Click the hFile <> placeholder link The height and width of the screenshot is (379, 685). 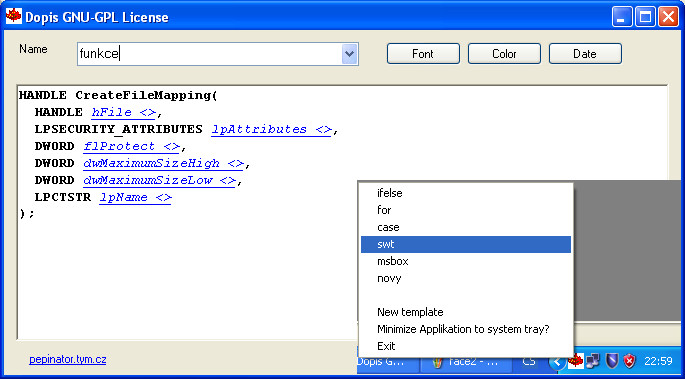[123, 113]
